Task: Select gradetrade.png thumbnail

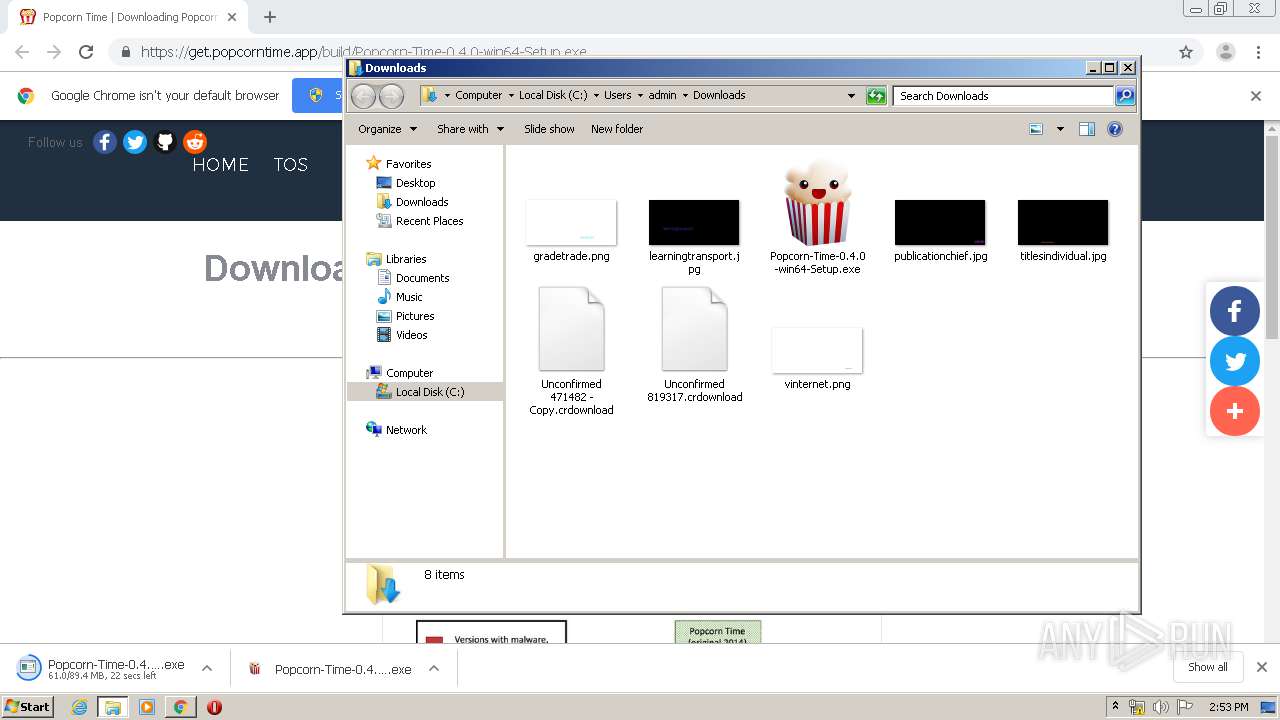Action: (x=571, y=222)
